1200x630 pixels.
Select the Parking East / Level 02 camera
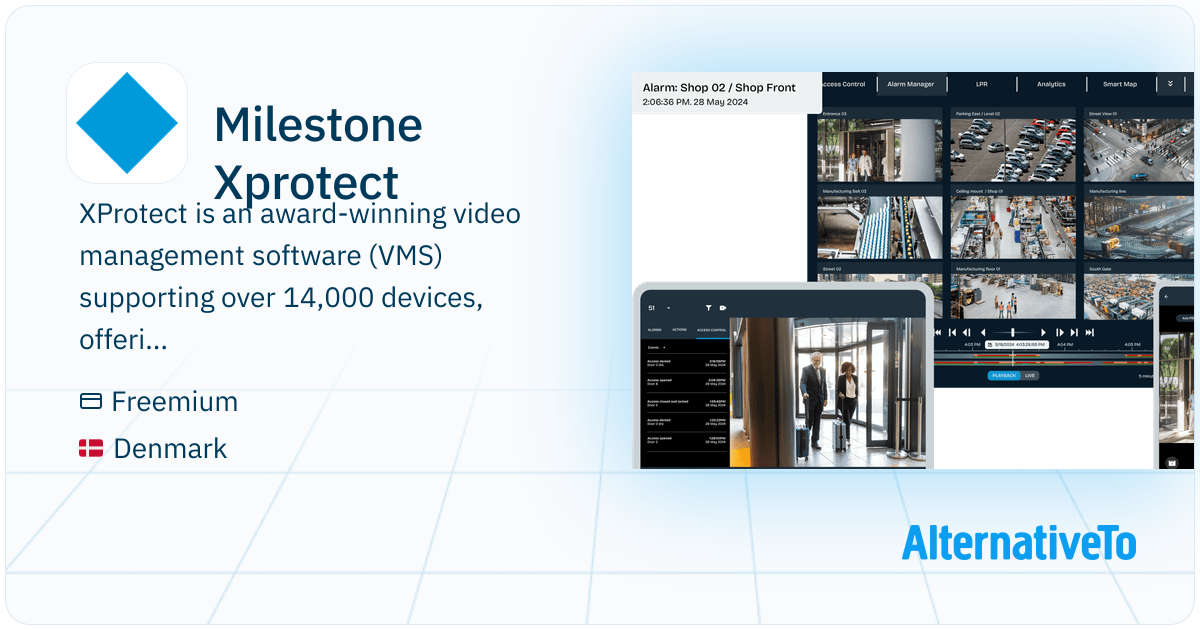(x=1013, y=146)
